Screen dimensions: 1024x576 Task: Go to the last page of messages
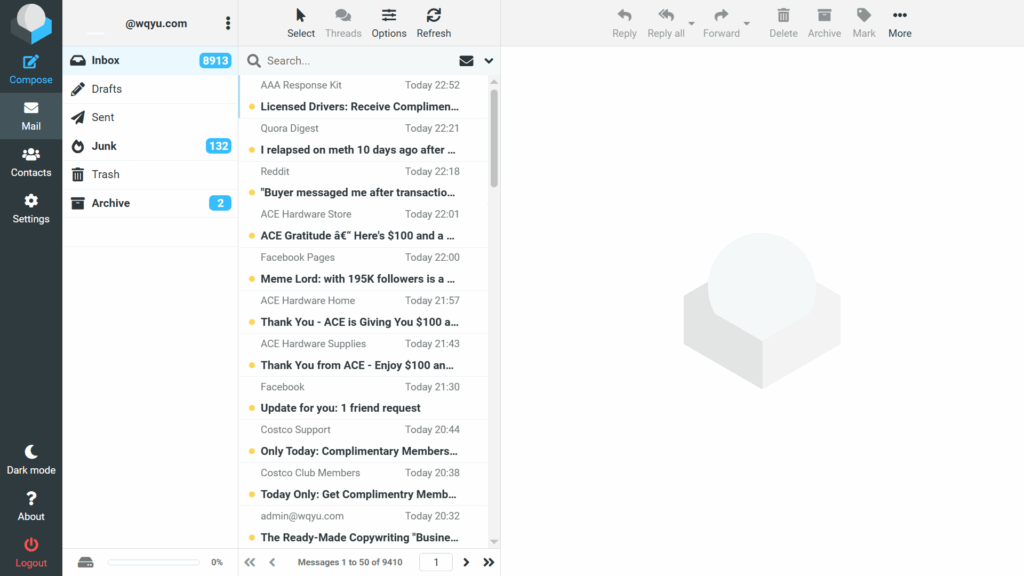488,562
